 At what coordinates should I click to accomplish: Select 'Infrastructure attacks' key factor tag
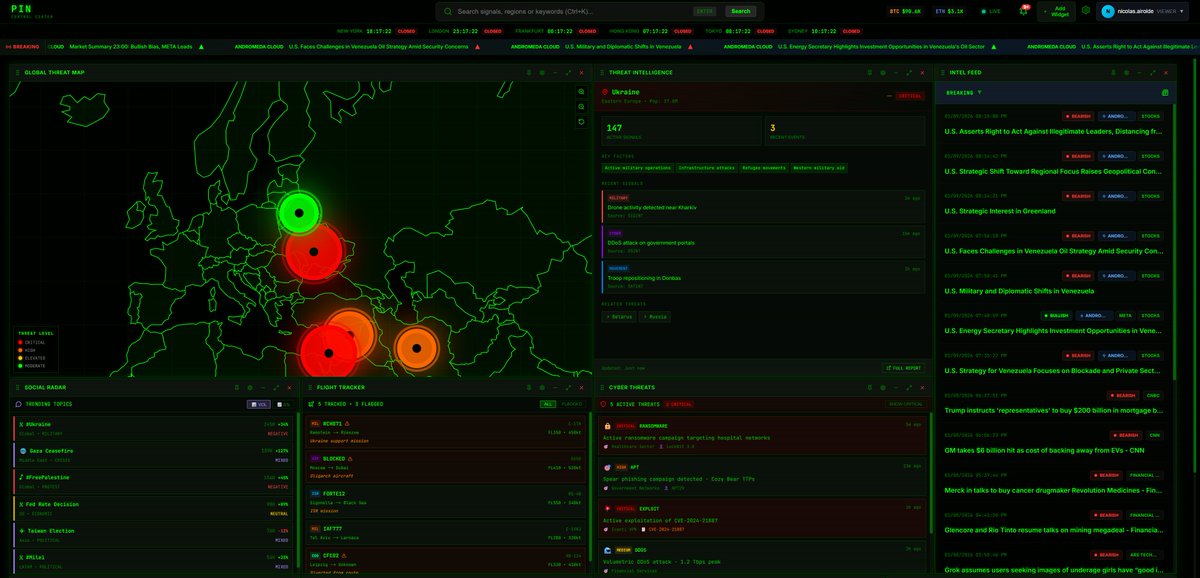706,168
